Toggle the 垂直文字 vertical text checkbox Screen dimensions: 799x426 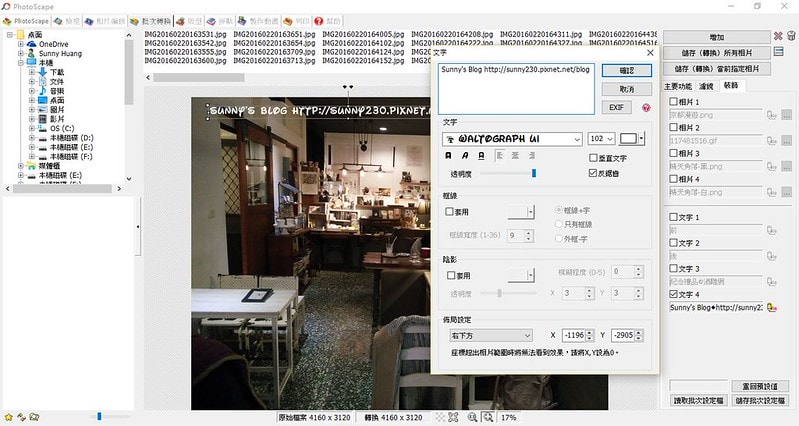pos(593,158)
